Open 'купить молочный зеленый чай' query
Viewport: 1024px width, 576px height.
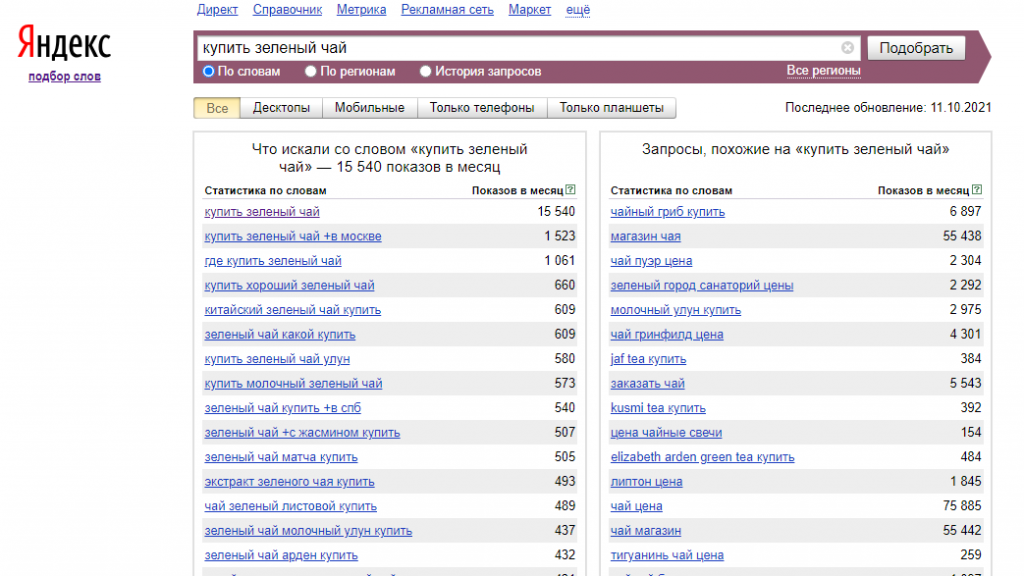click(x=293, y=383)
